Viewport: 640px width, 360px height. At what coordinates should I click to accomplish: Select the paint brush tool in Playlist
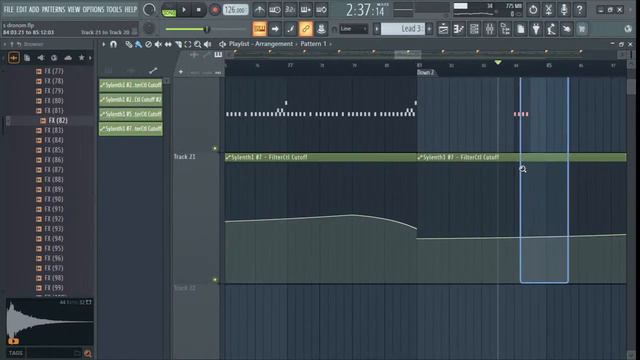(x=138, y=44)
